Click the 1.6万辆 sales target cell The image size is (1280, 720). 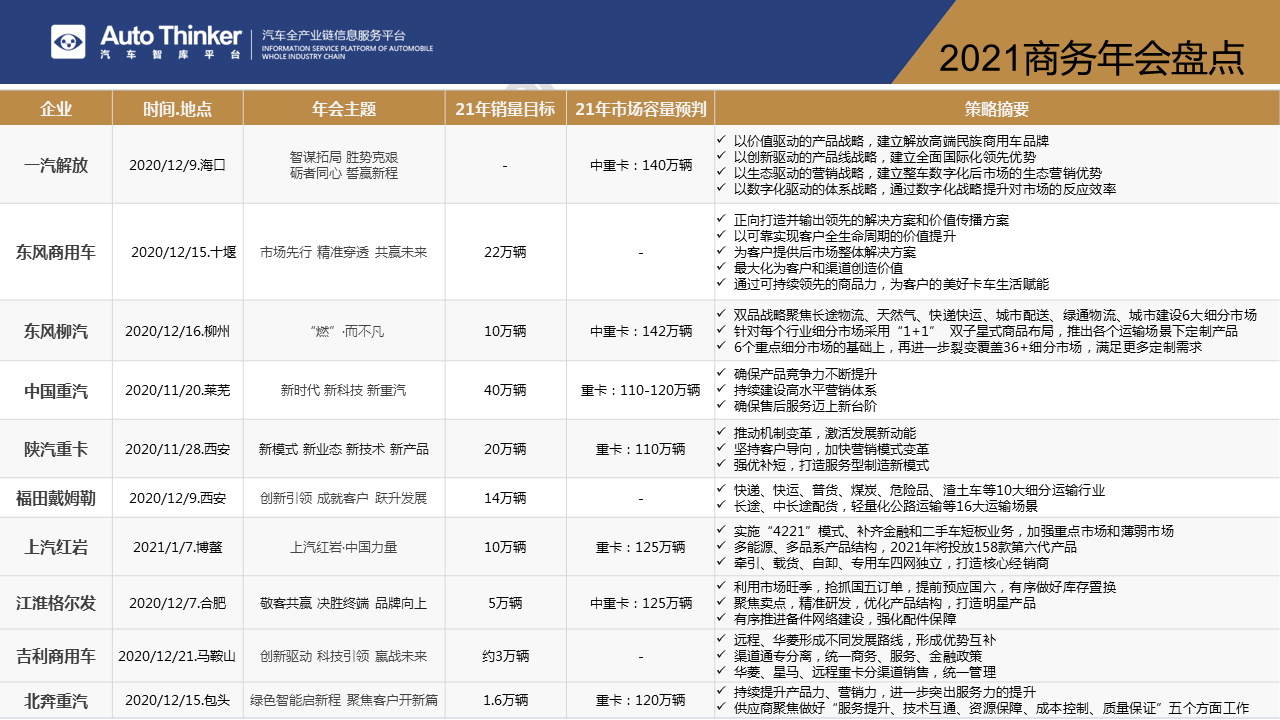click(x=505, y=701)
